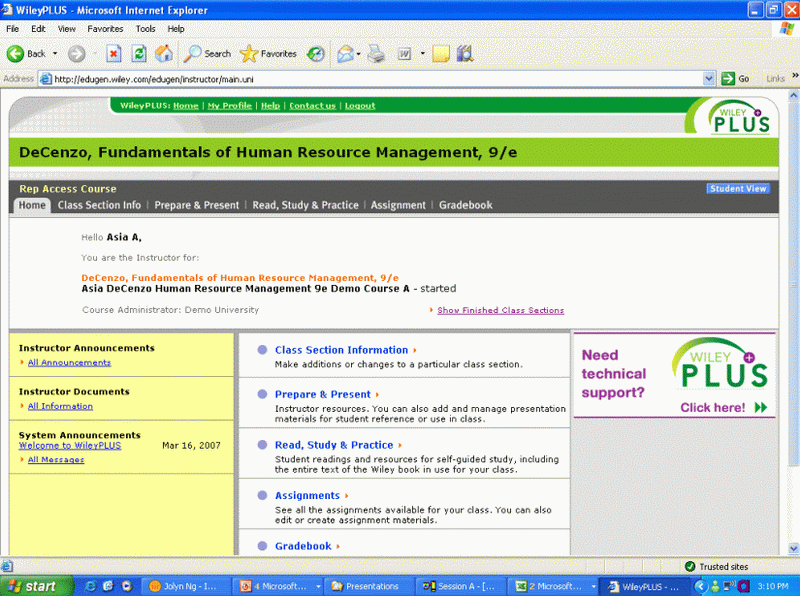Switch to Prepare & Present tab
Viewport: 800px width, 596px height.
click(196, 205)
